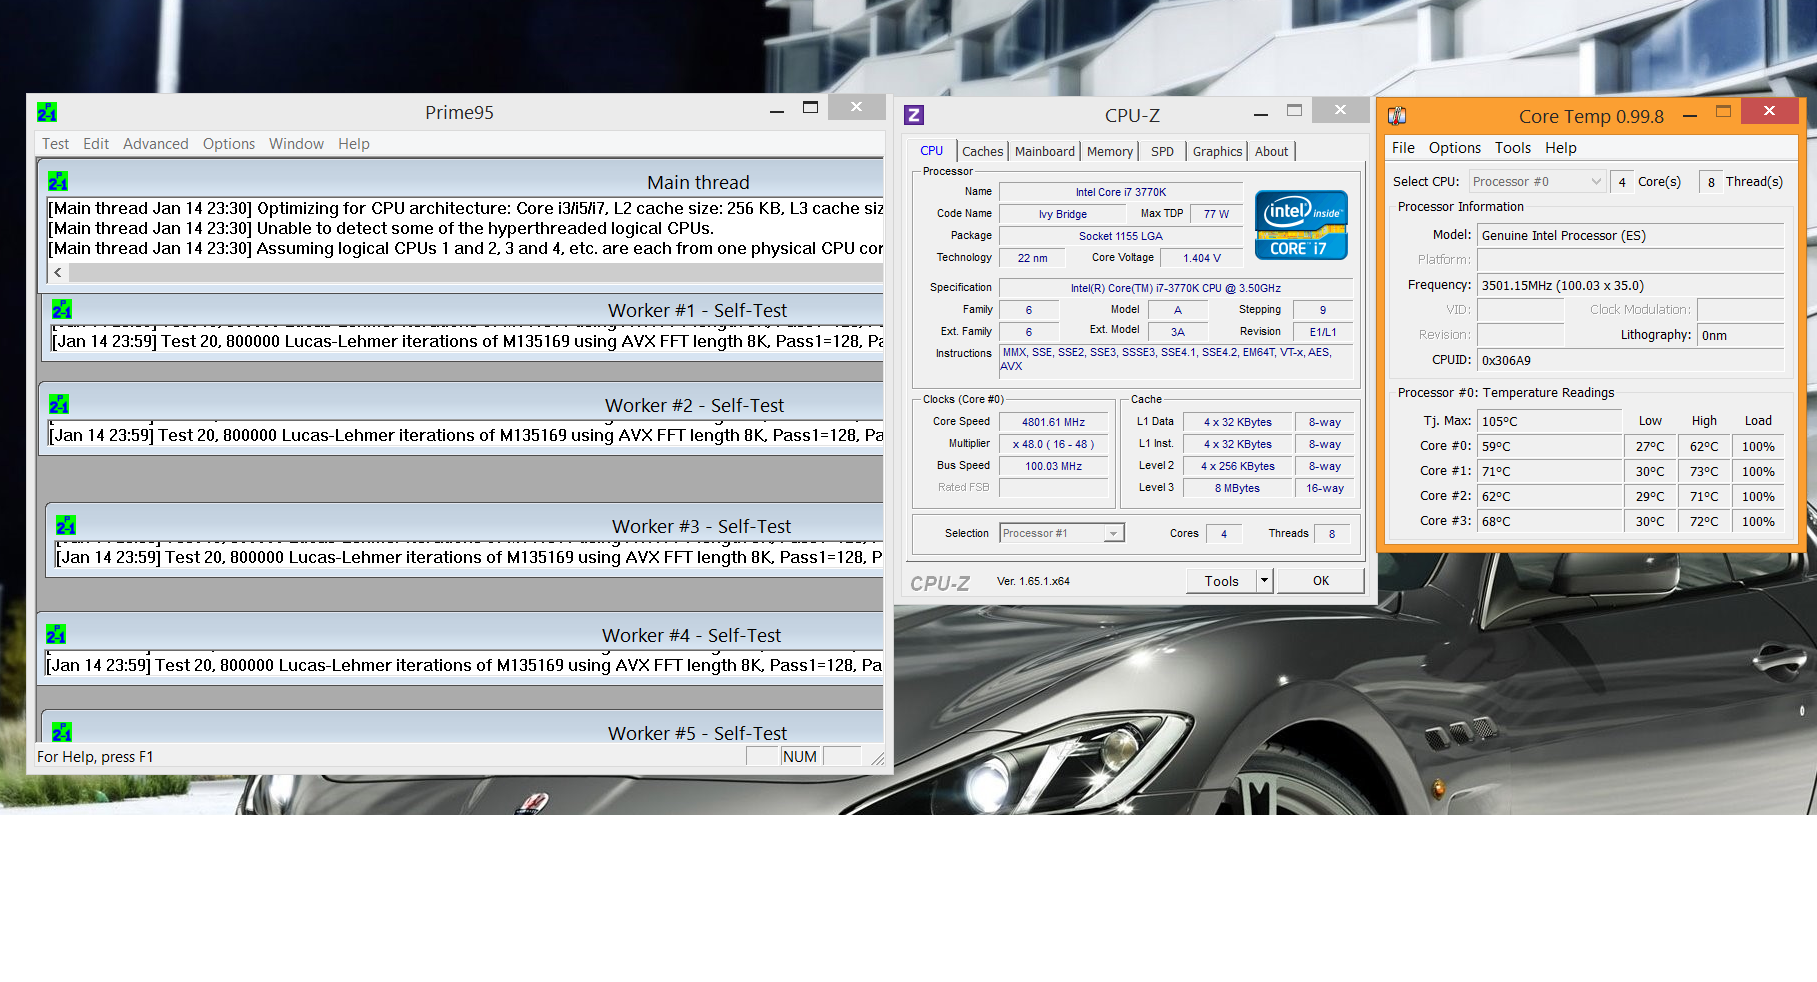This screenshot has width=1817, height=982.
Task: Open the File menu in Core Temp
Action: point(1403,147)
